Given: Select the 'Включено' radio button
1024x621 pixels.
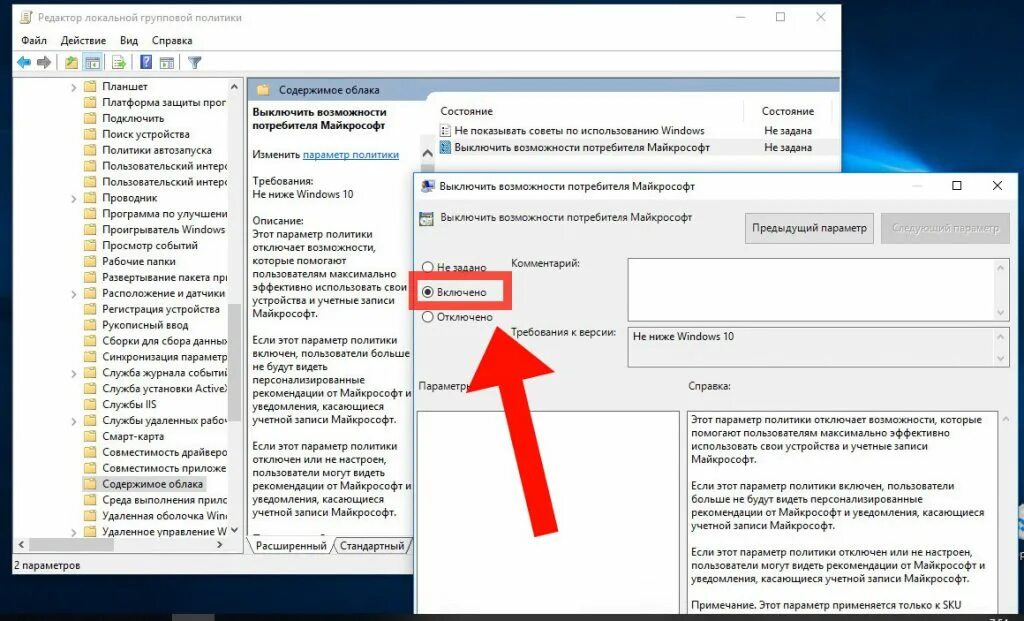Looking at the screenshot, I should click(x=428, y=292).
